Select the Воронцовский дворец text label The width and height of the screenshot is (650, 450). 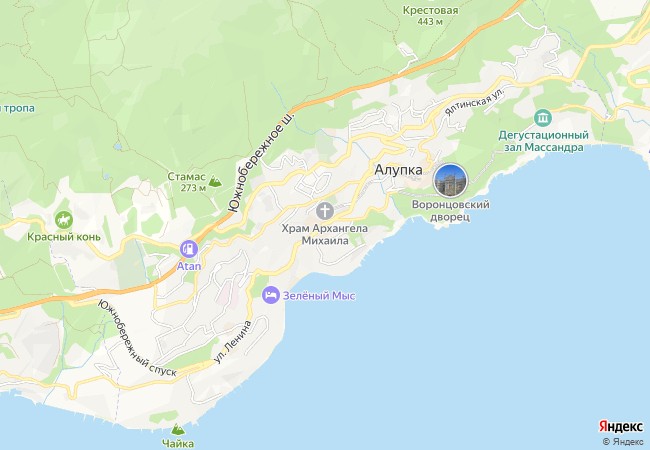click(450, 210)
